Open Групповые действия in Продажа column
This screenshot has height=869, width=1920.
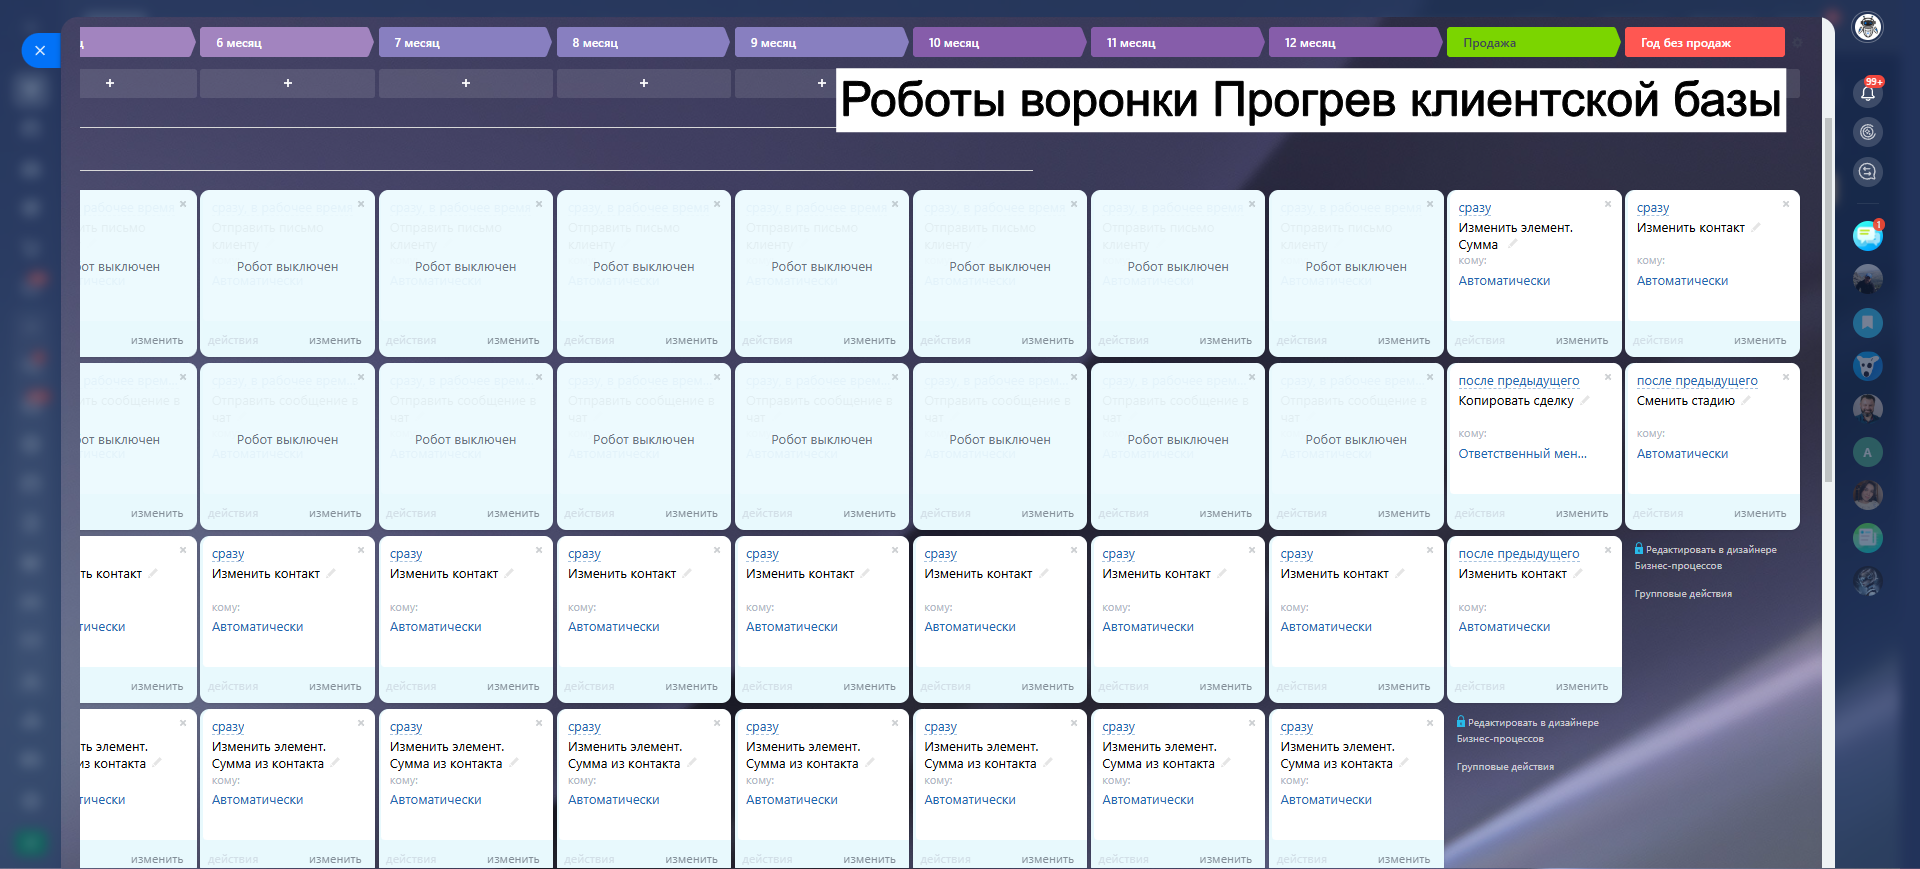pyautogui.click(x=1505, y=767)
